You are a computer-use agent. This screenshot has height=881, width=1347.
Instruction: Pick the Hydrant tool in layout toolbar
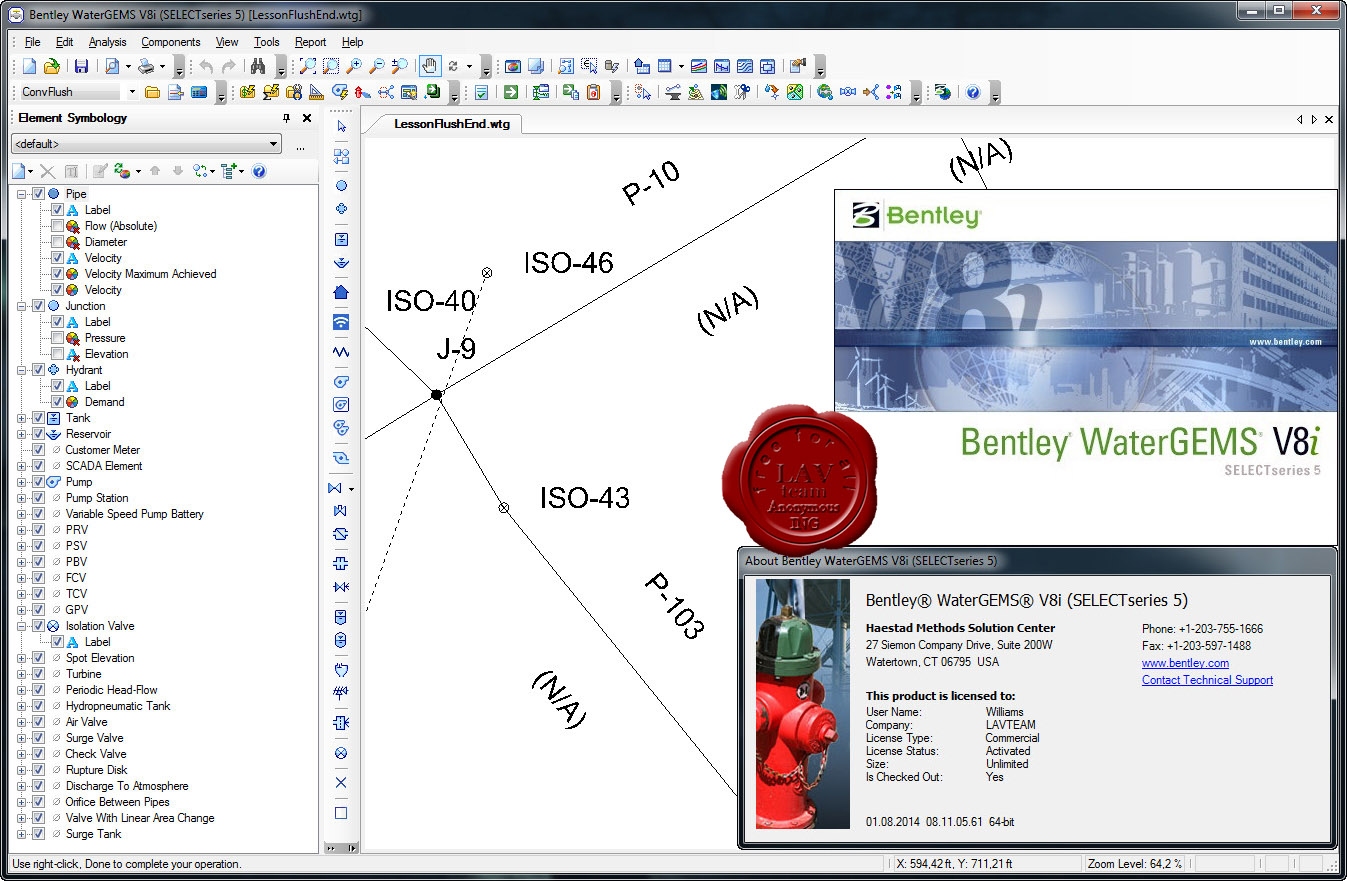point(341,209)
